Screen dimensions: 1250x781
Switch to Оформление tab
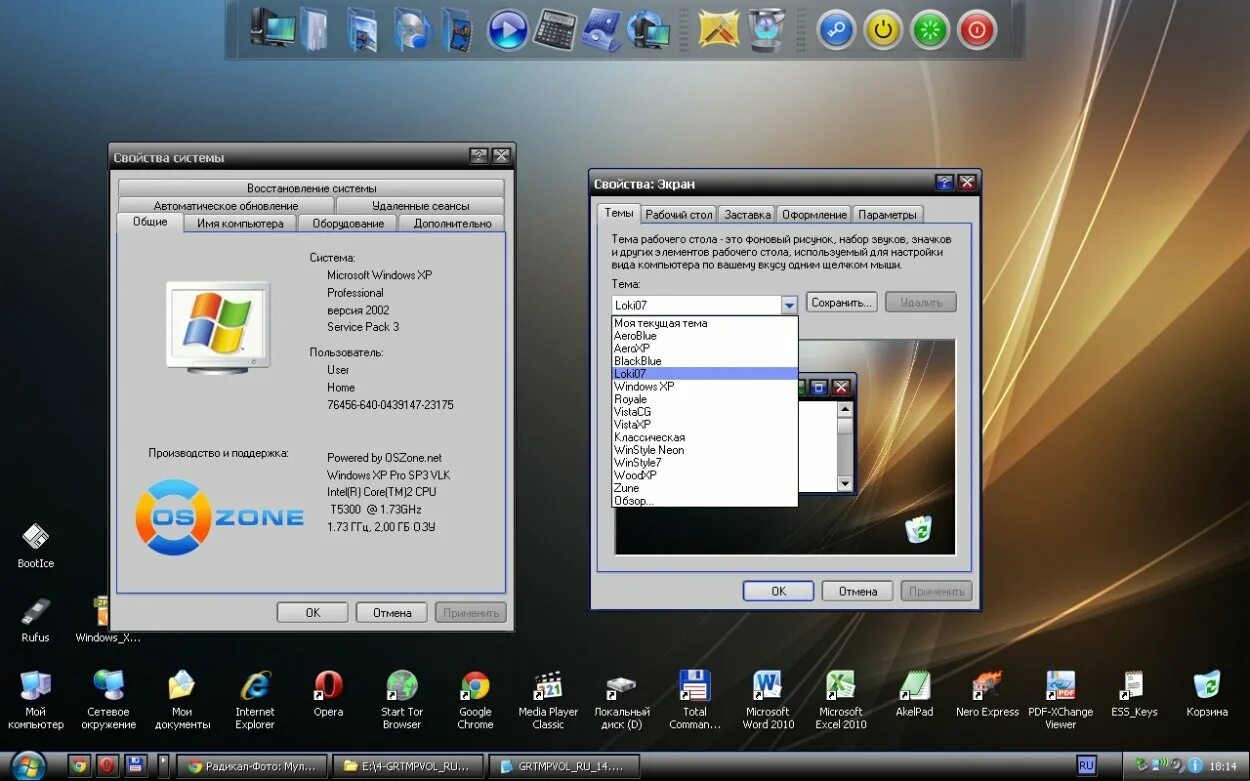[814, 214]
